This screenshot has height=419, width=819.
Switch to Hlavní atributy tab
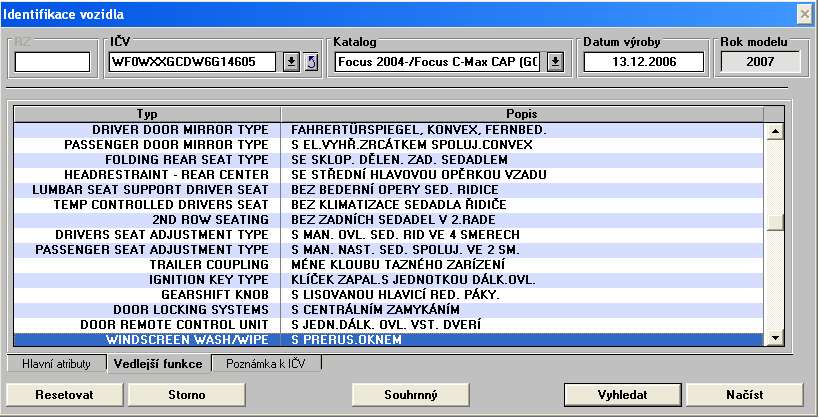tap(56, 363)
